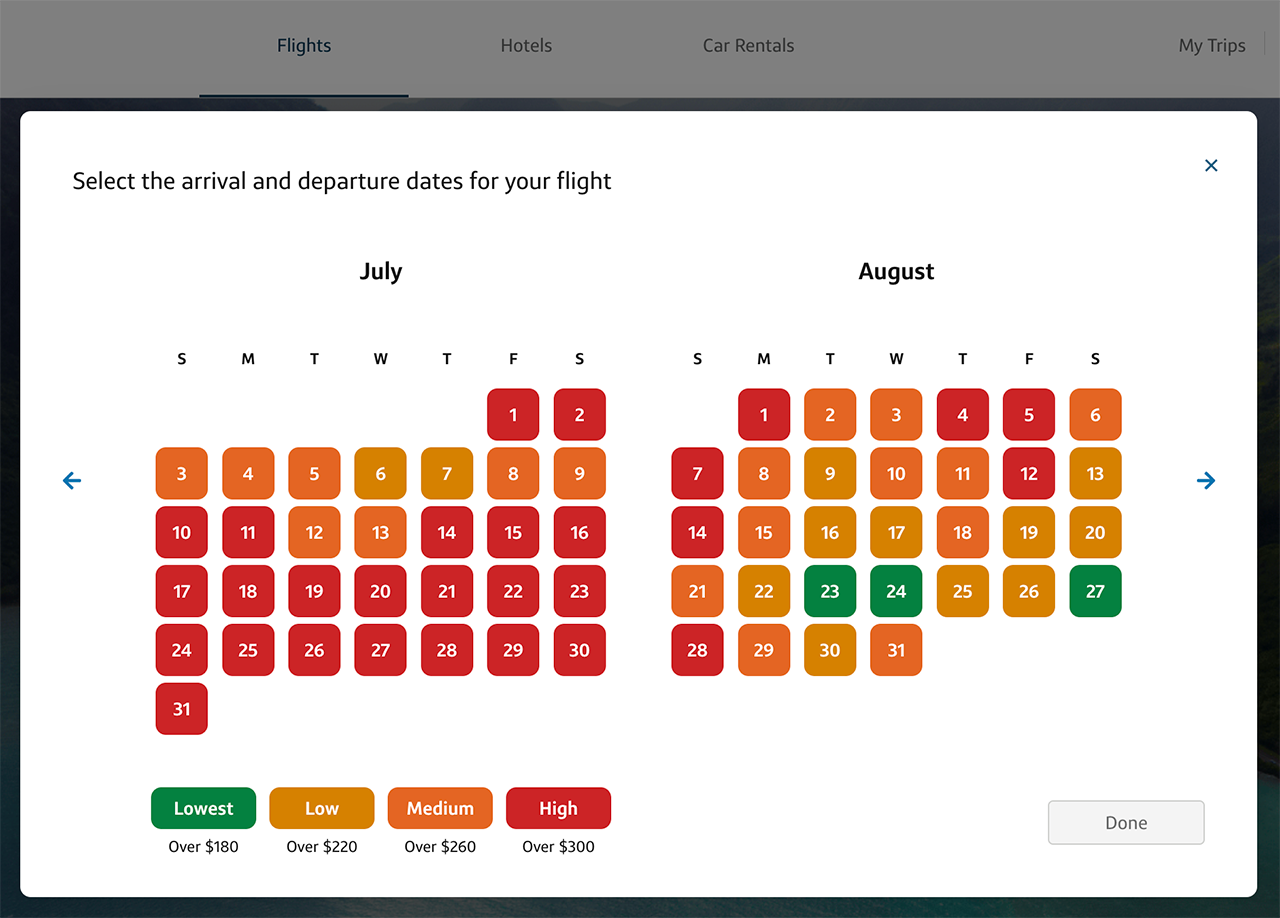Select the Flights tab

(304, 46)
